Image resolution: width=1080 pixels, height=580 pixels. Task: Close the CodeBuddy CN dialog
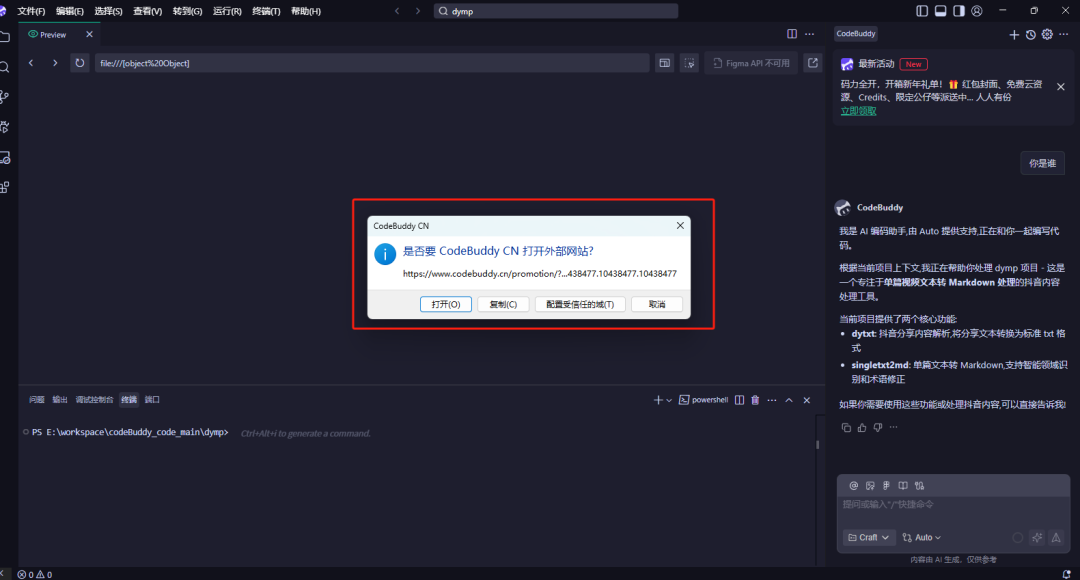click(x=680, y=225)
